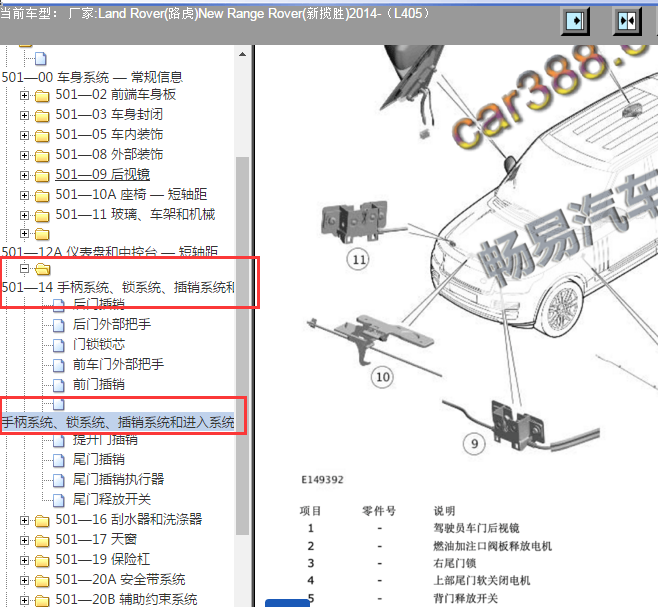Open the 后门外部把手 document
Screen dimensions: 658x607
[x=112, y=324]
